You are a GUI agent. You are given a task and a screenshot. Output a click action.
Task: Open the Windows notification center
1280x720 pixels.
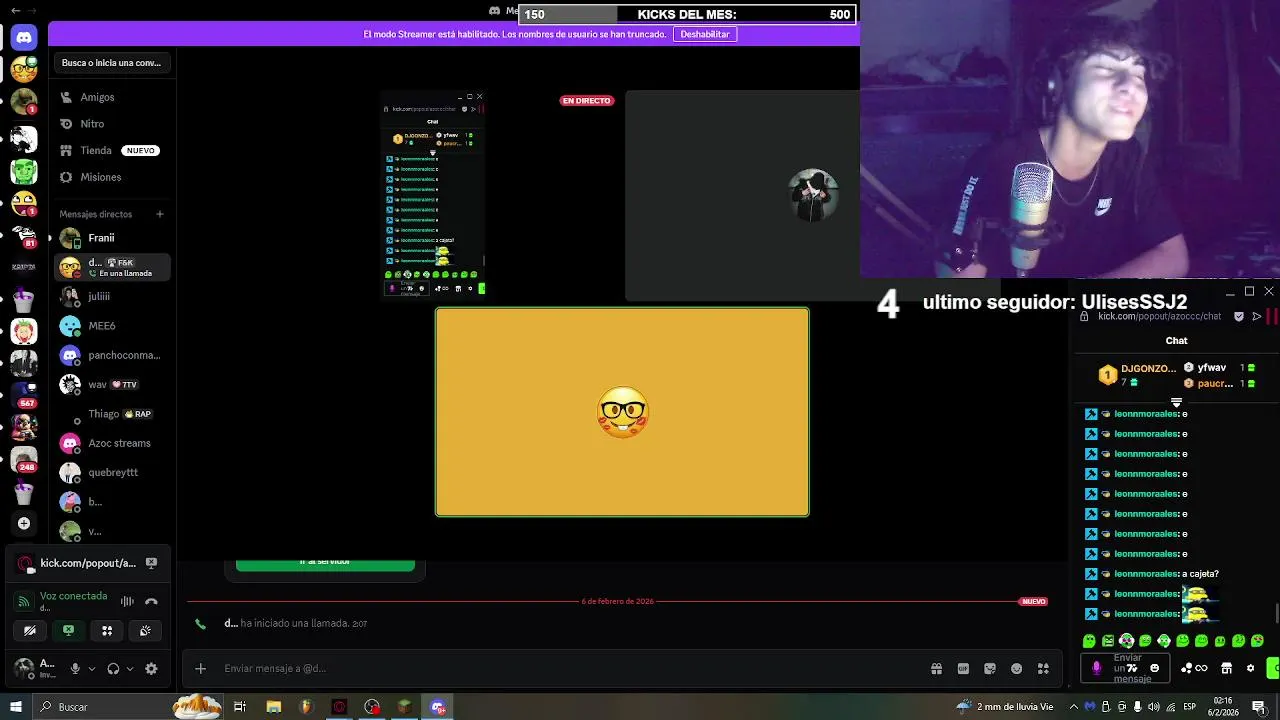click(x=1259, y=707)
